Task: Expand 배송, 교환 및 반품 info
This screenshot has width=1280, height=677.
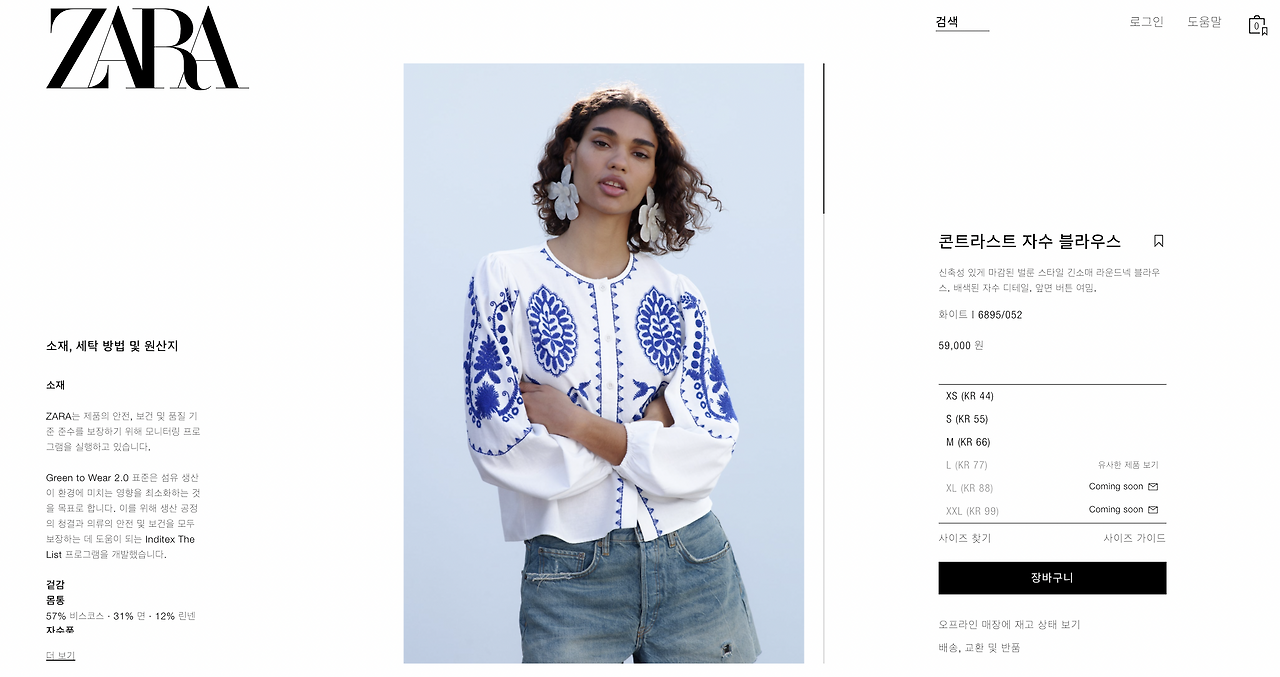Action: pos(979,648)
